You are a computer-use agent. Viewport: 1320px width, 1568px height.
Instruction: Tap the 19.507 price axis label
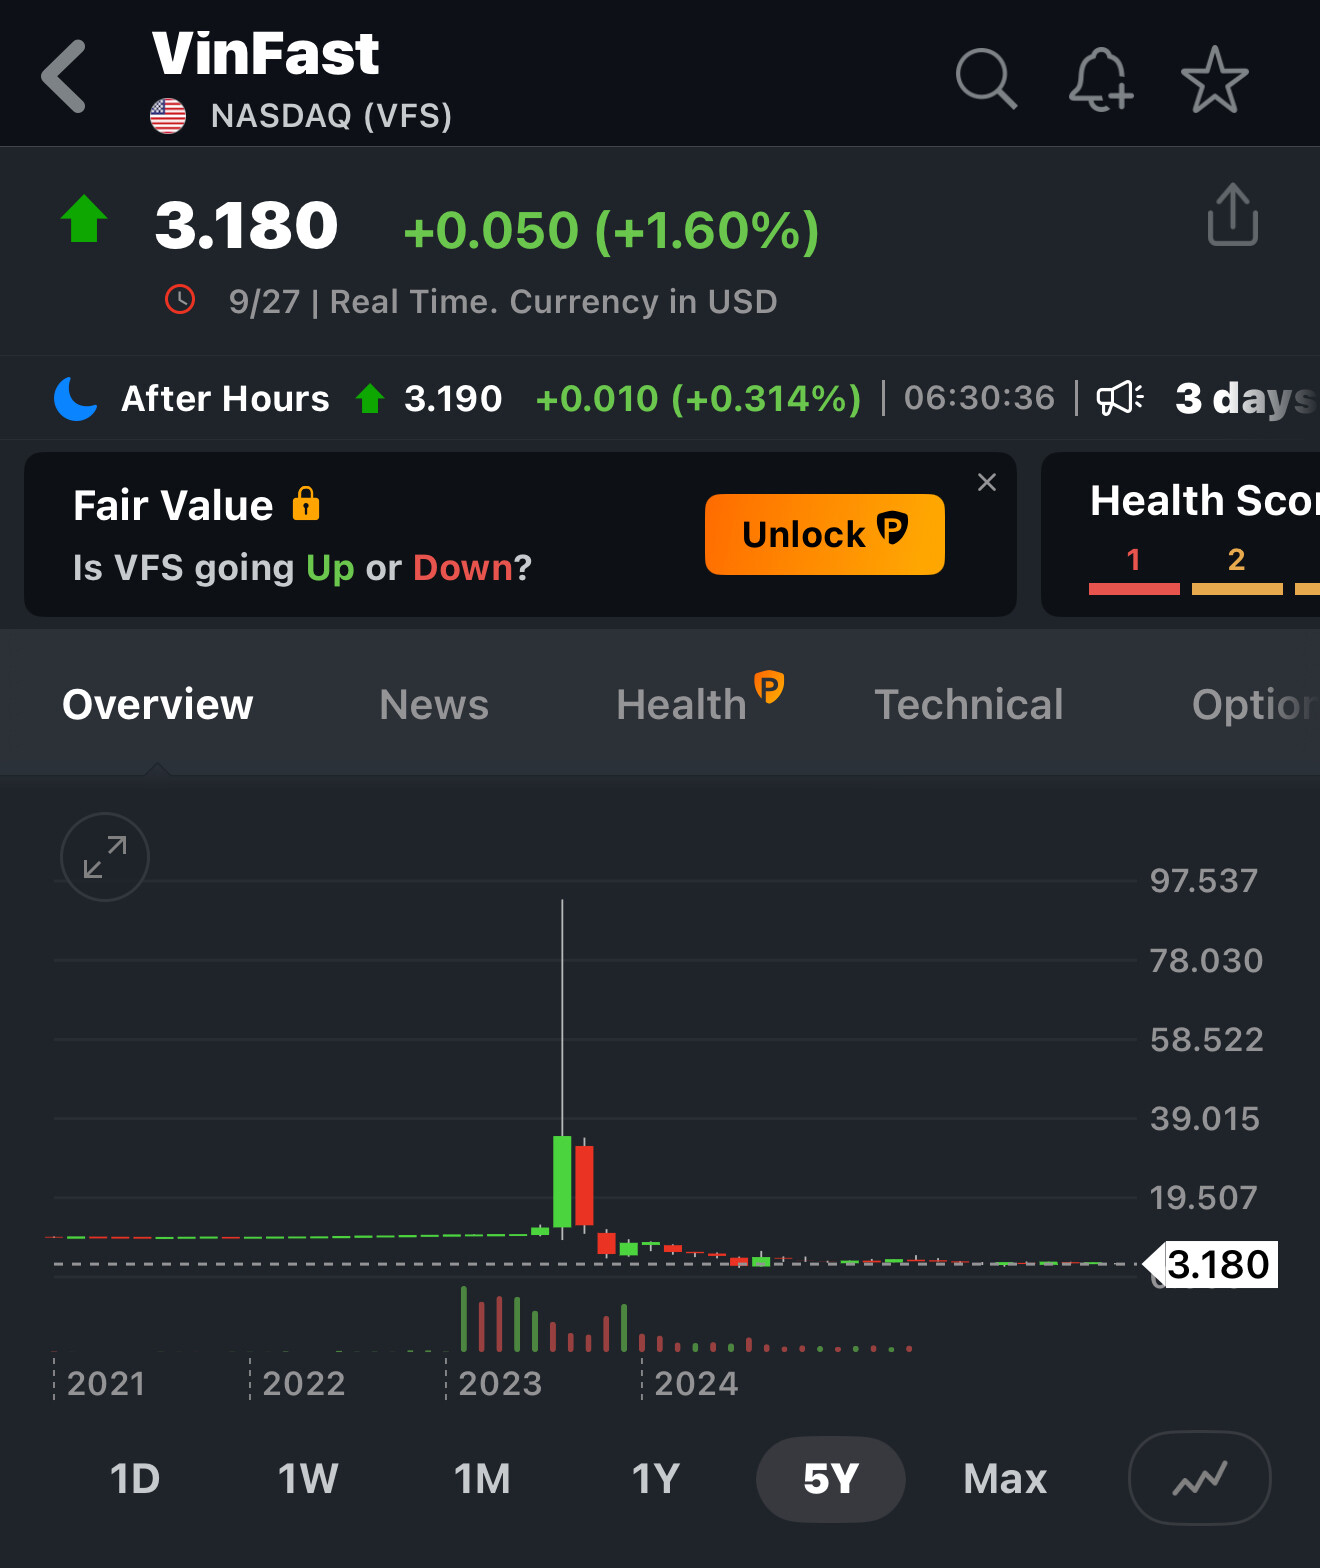click(1203, 1197)
